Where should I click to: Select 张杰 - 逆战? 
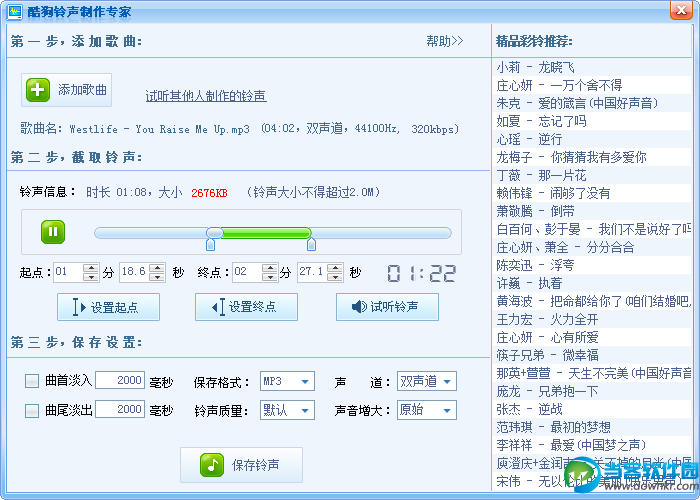(592, 409)
